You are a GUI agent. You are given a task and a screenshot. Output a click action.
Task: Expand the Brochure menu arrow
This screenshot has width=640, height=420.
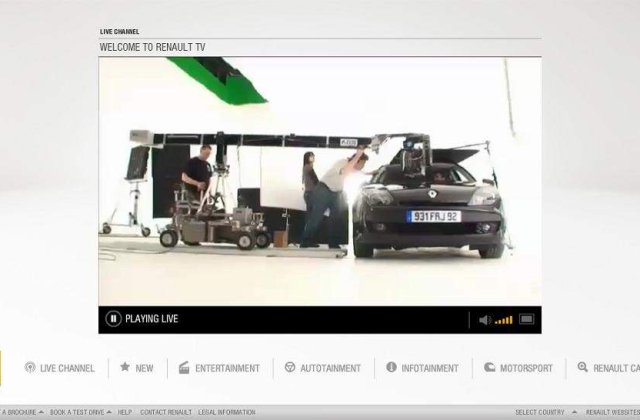pos(41,412)
